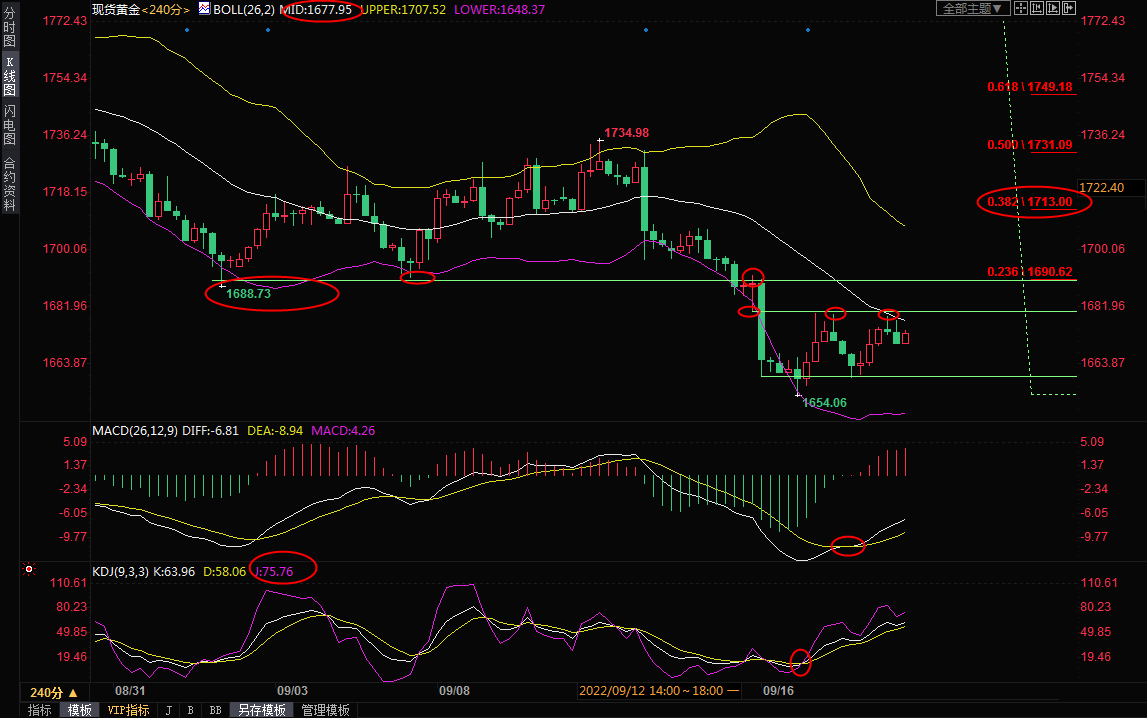Click the 另存模板 button

coord(261,710)
